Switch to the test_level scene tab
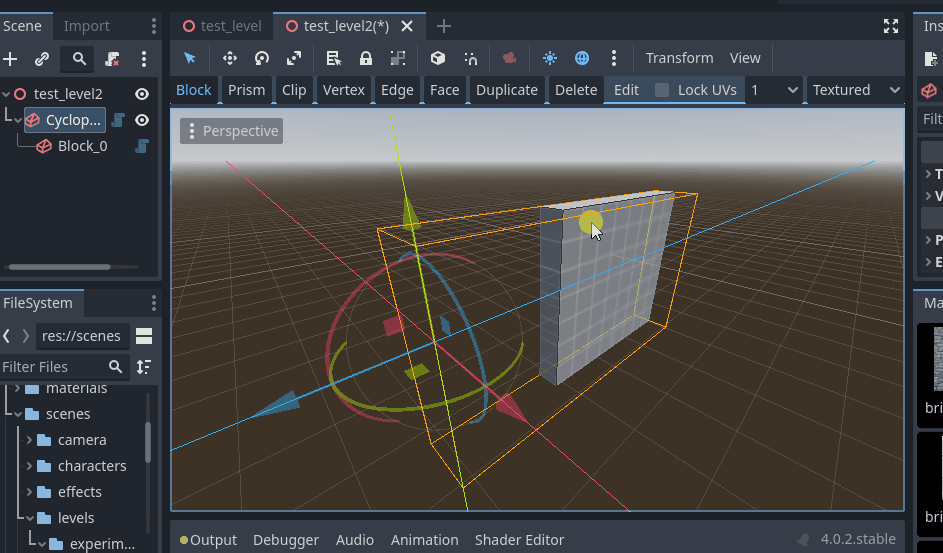 [x=222, y=26]
